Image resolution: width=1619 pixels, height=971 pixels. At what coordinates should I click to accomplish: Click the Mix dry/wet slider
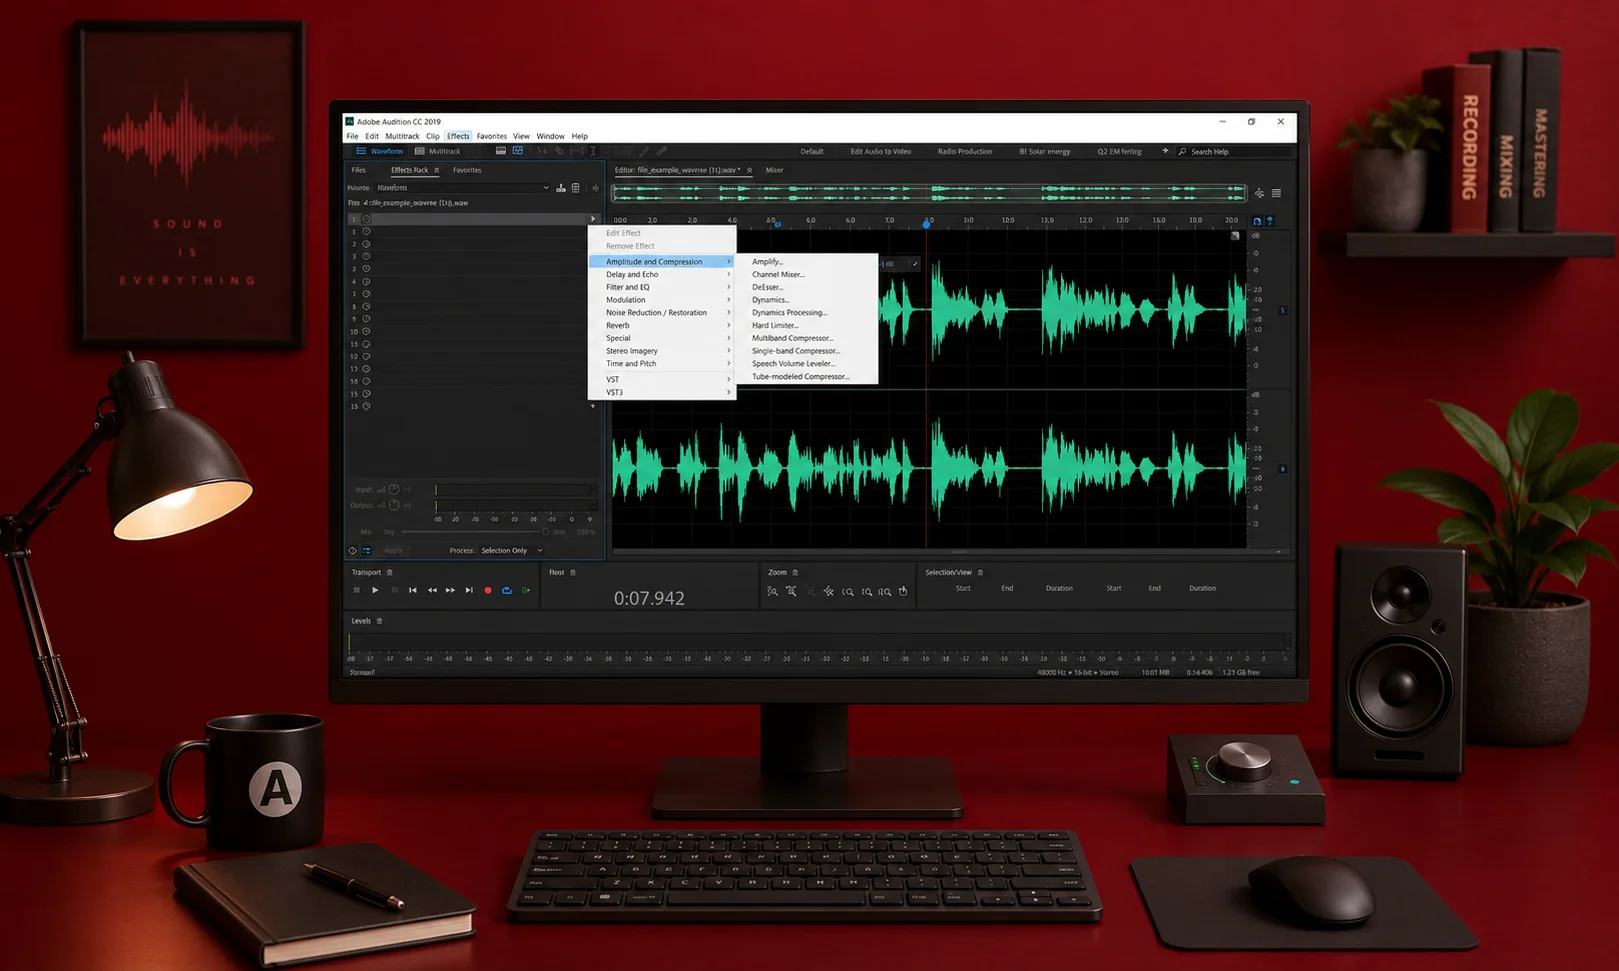click(x=473, y=532)
